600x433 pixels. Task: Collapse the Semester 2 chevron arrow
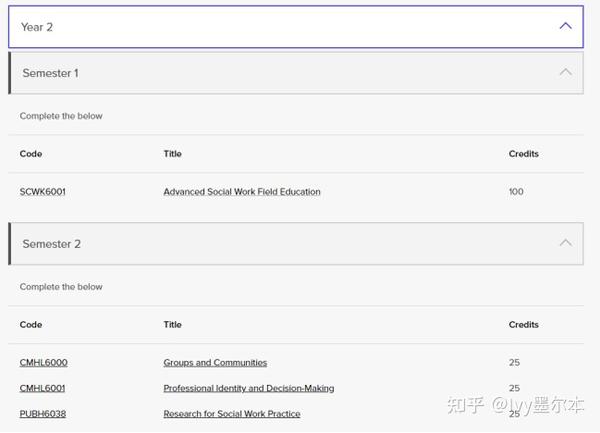[x=565, y=243]
